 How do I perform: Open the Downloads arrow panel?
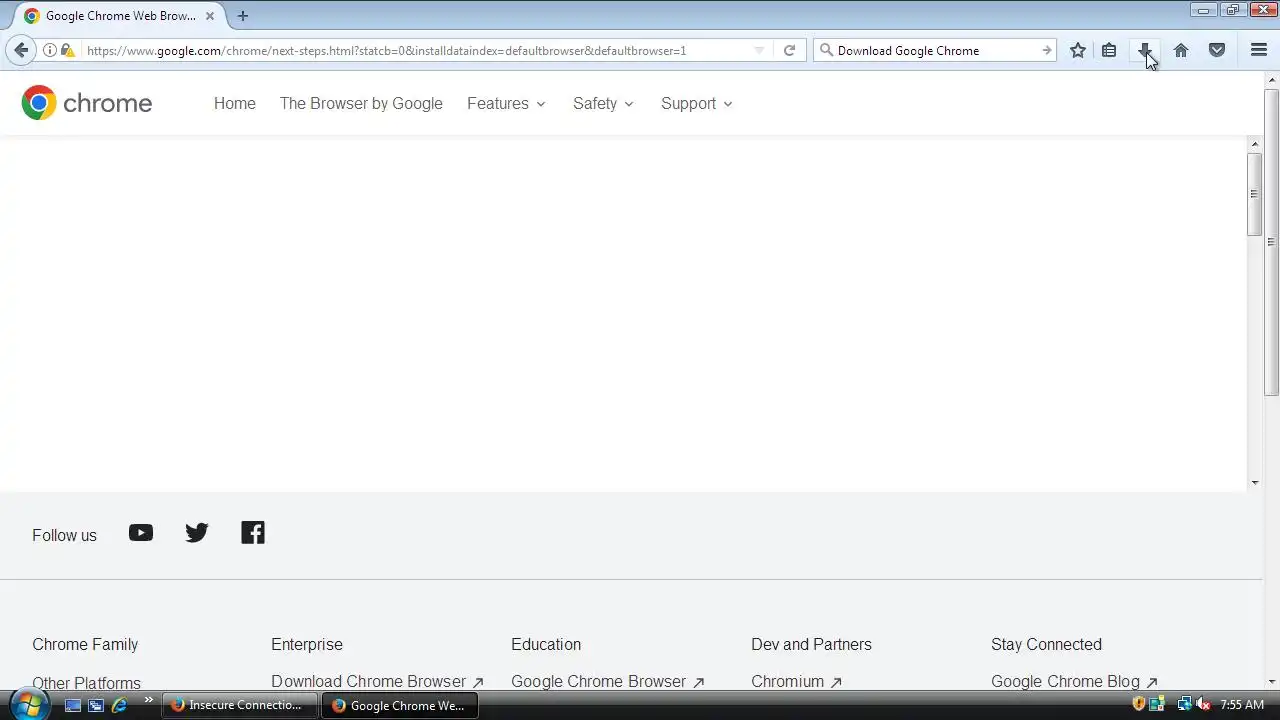1145,50
